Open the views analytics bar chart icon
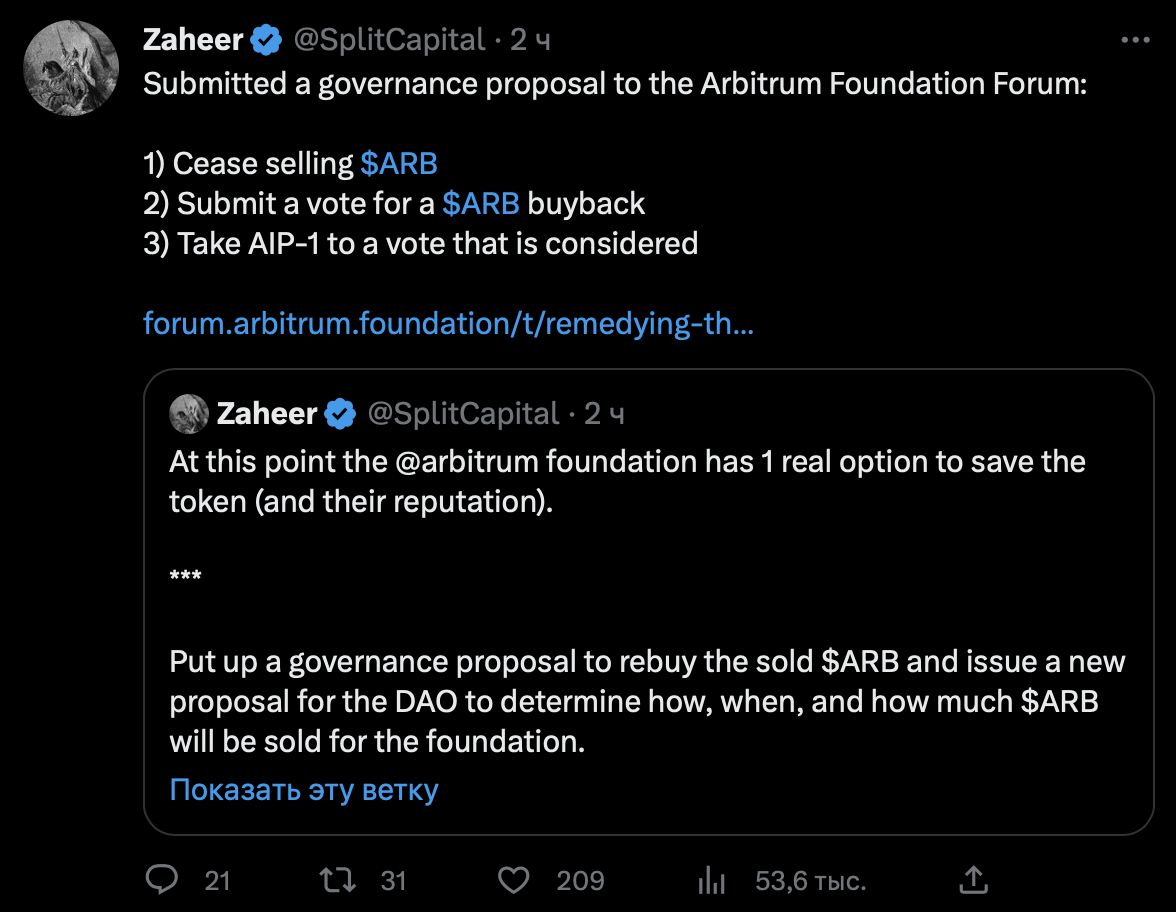Image resolution: width=1176 pixels, height=912 pixels. point(711,880)
